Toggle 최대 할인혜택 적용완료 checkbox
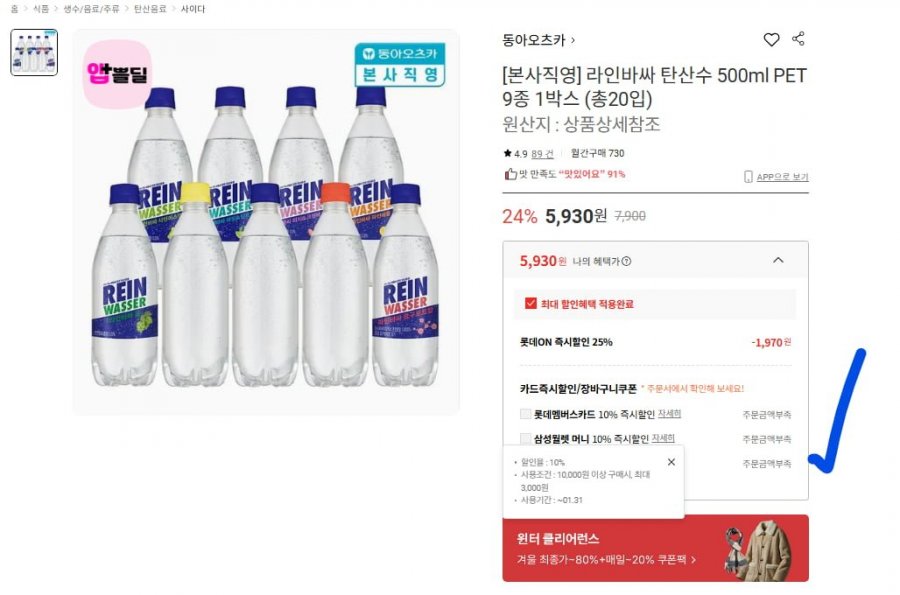The height and width of the screenshot is (595, 900). [530, 304]
